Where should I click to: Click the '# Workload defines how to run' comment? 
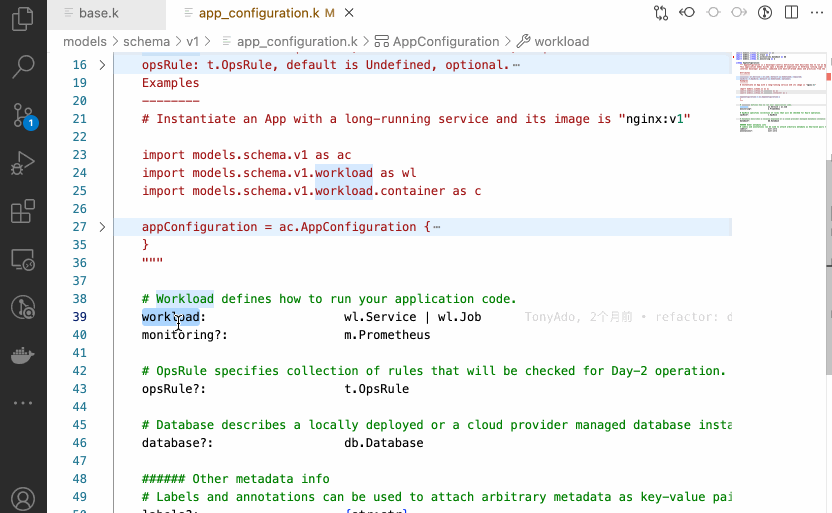point(329,299)
